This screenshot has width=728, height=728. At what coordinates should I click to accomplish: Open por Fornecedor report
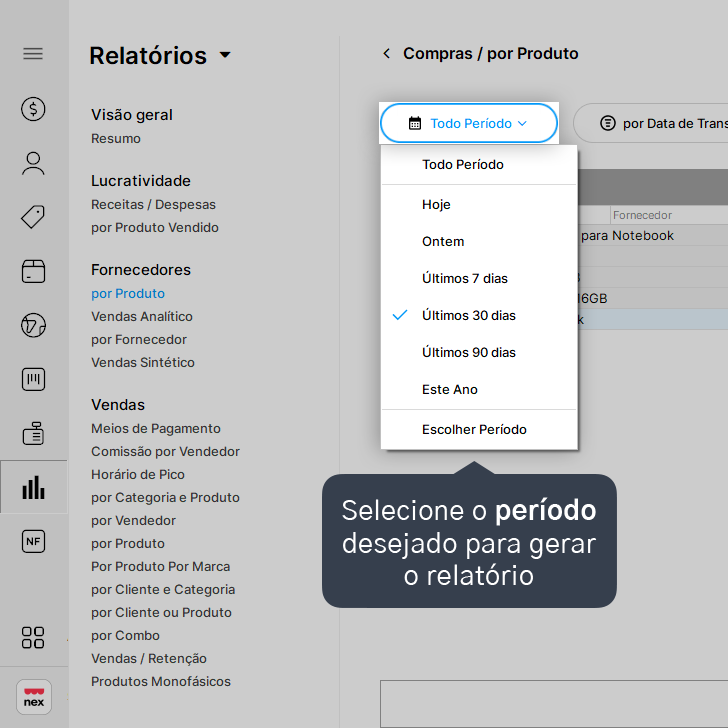139,340
